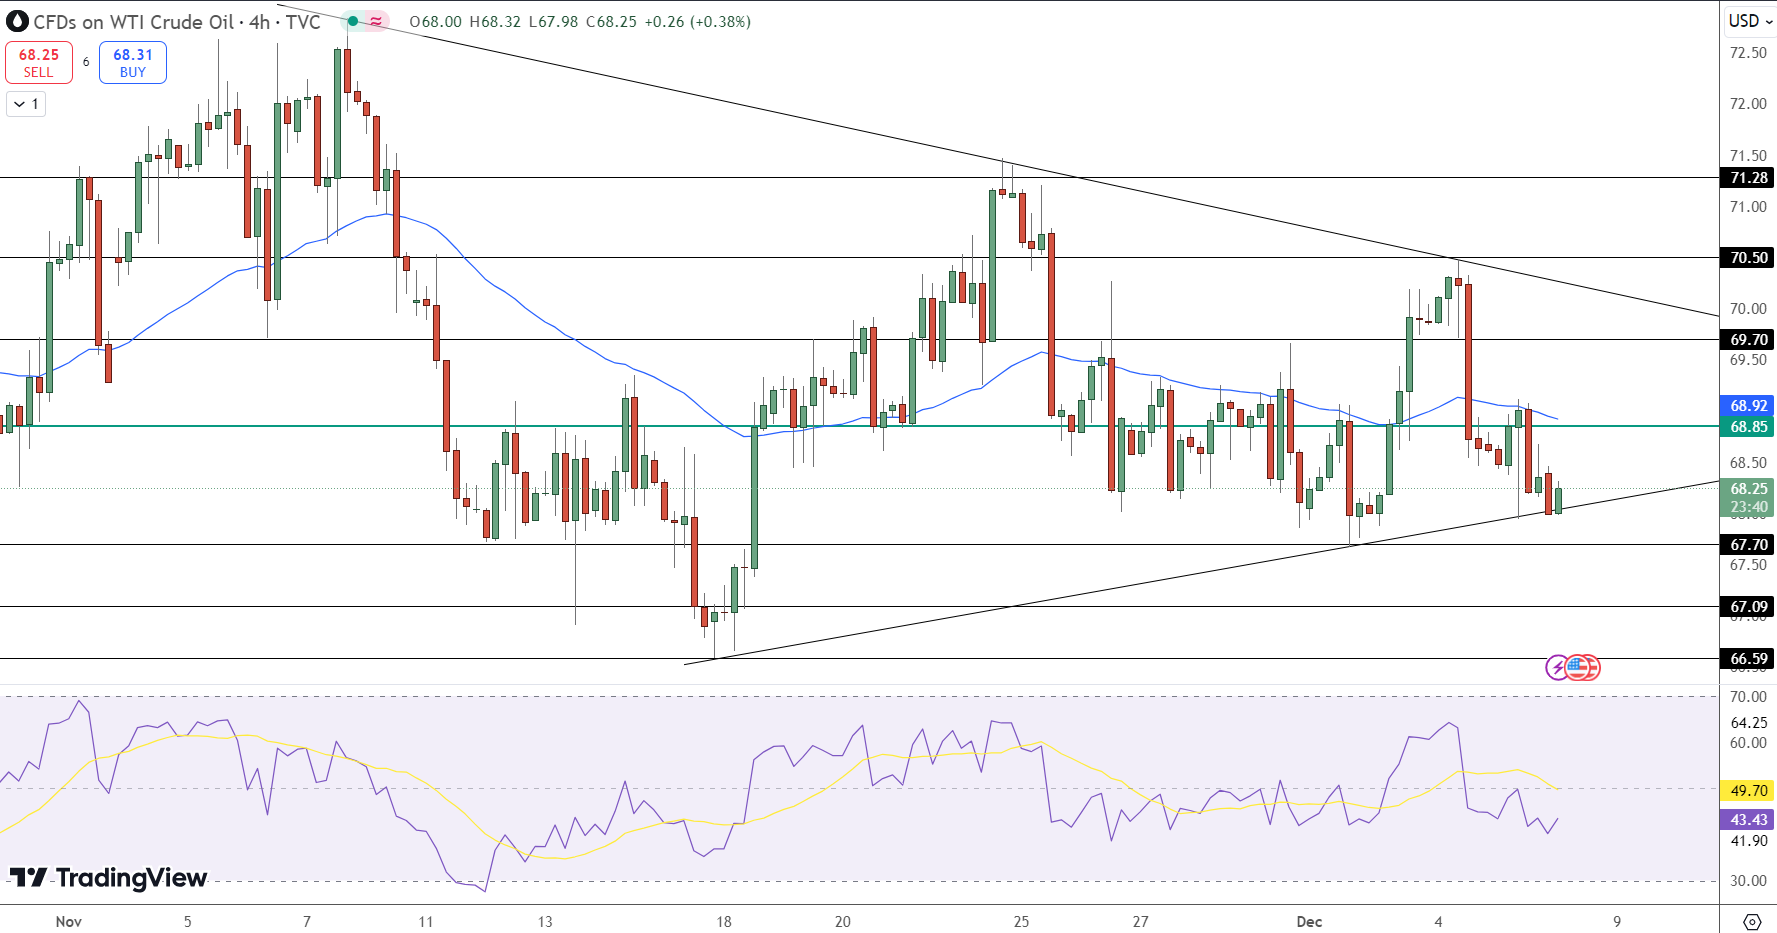Collapse the indicator legend chevron labeled 1
This screenshot has height=933, width=1777.
pos(26,104)
